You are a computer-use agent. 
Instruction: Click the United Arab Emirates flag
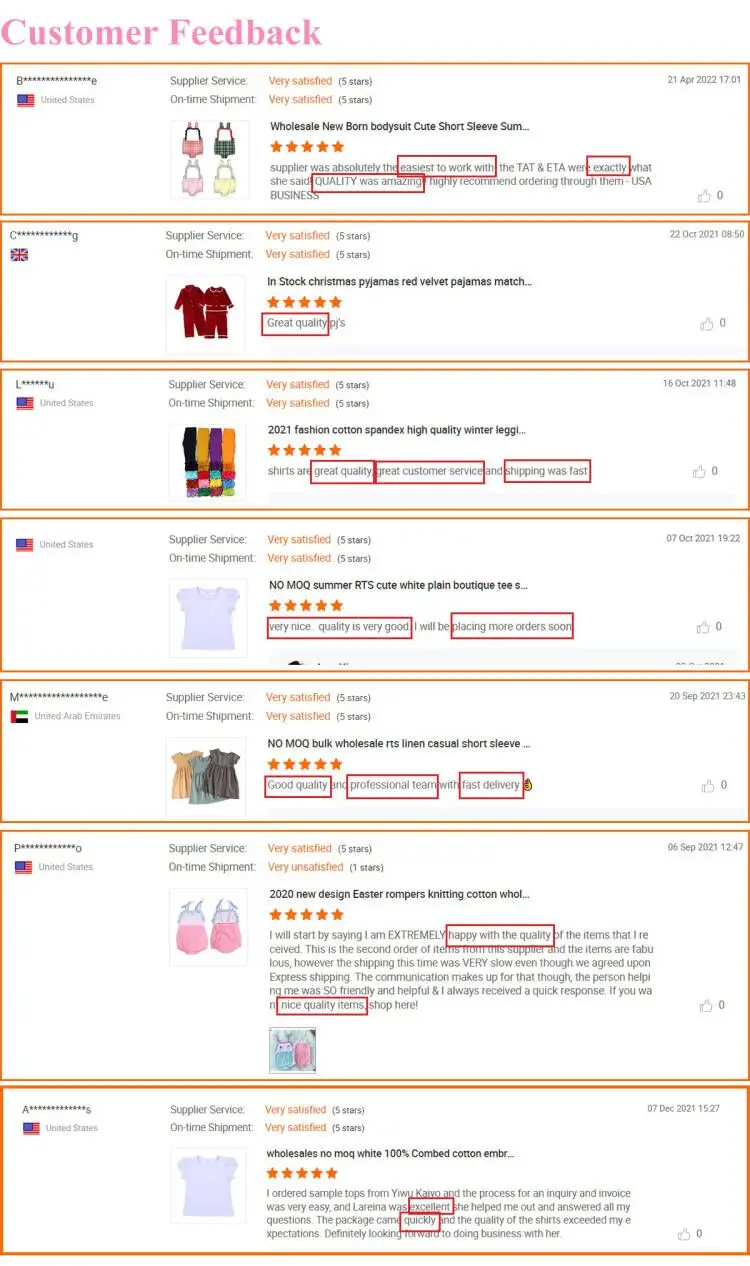click(19, 716)
